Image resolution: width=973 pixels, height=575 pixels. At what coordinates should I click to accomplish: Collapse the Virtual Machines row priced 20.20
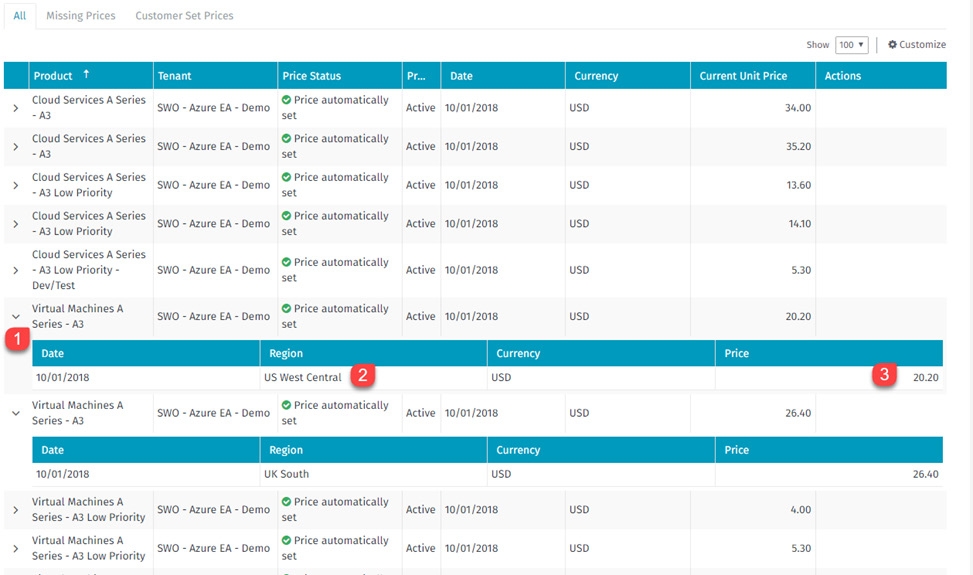coord(15,317)
